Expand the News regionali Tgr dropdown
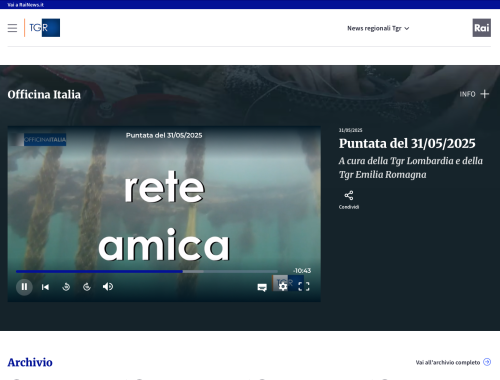Viewport: 500px width, 380px height. (378, 28)
